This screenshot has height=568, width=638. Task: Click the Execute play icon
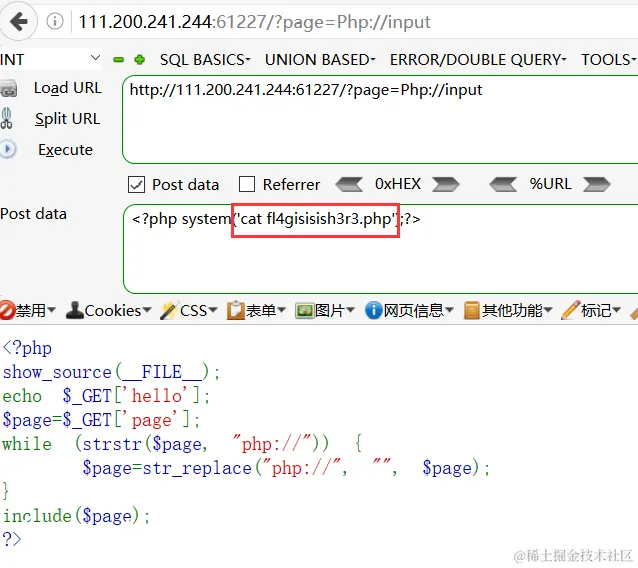pyautogui.click(x=8, y=149)
